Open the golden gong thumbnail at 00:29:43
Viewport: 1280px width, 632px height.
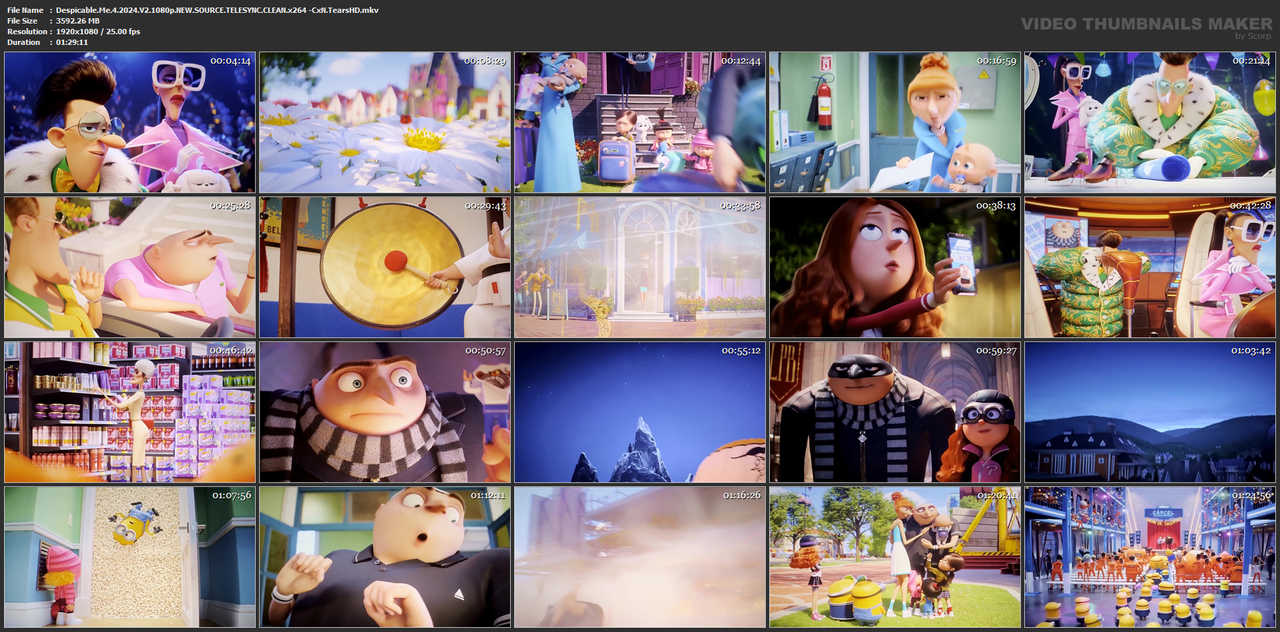[x=385, y=267]
